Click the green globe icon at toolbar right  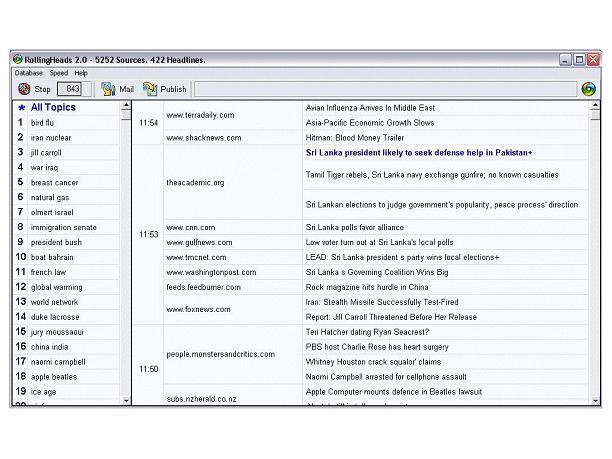(x=589, y=89)
